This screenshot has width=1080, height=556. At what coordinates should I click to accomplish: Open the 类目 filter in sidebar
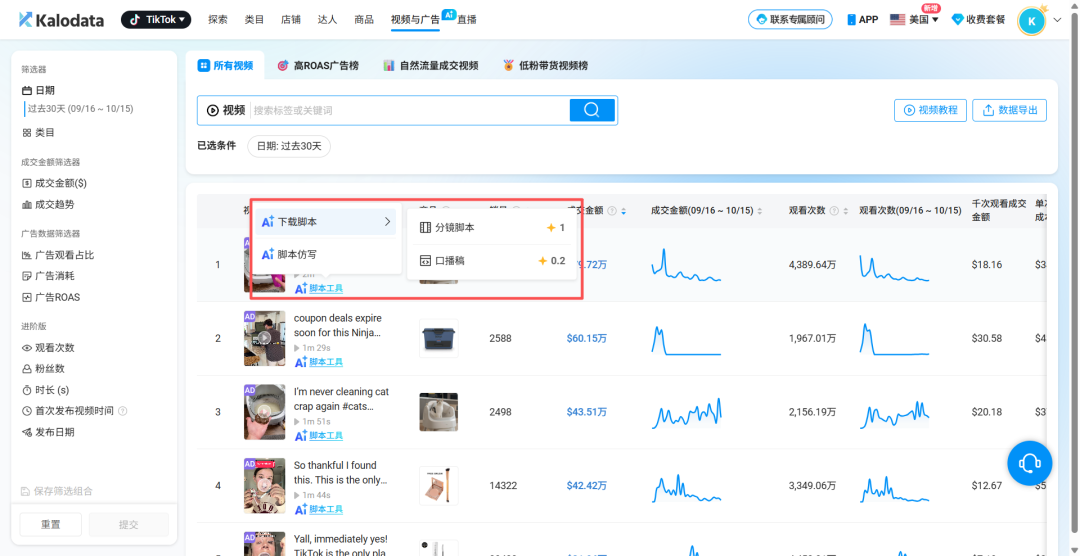pos(39,132)
